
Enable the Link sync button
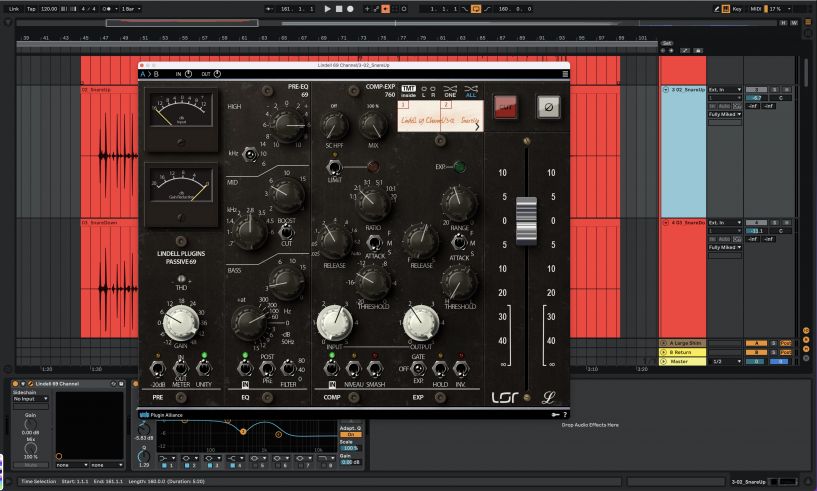14,9
